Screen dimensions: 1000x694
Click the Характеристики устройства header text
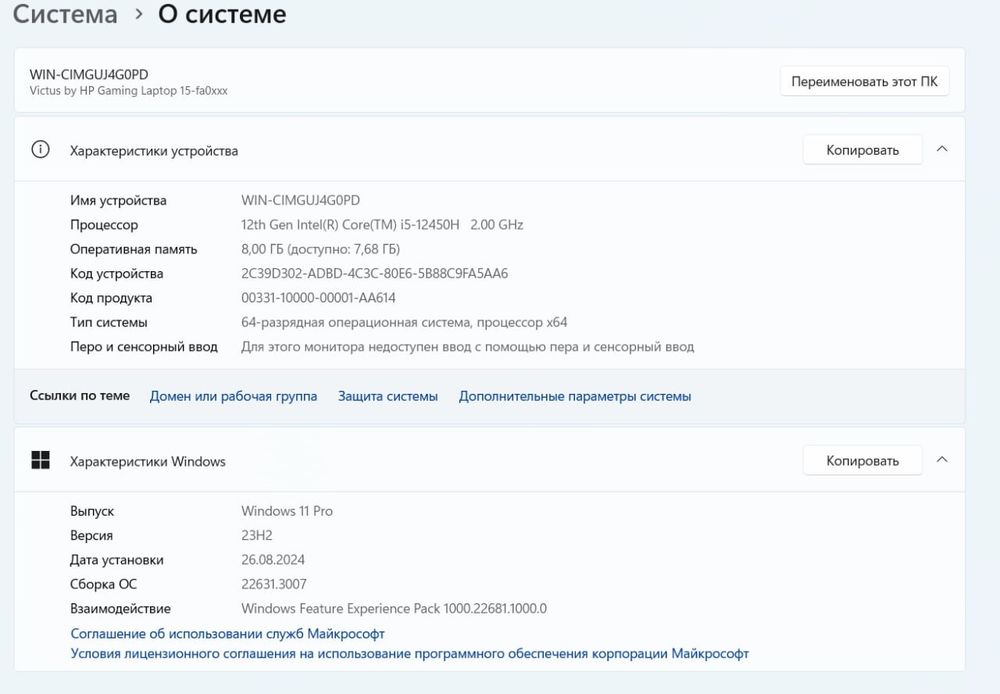point(154,151)
